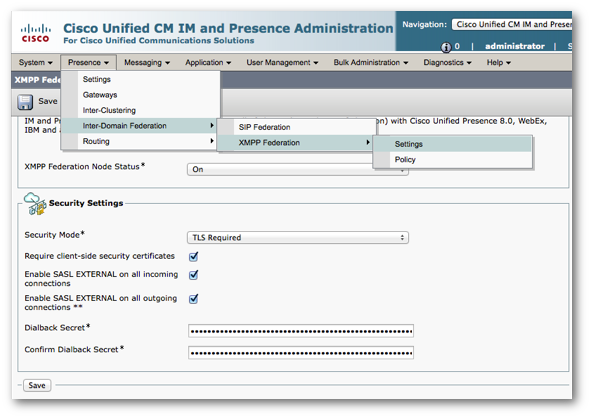Image resolution: width=591 pixels, height=418 pixels.
Task: Click the floppy disk Save icon
Action: (25, 102)
